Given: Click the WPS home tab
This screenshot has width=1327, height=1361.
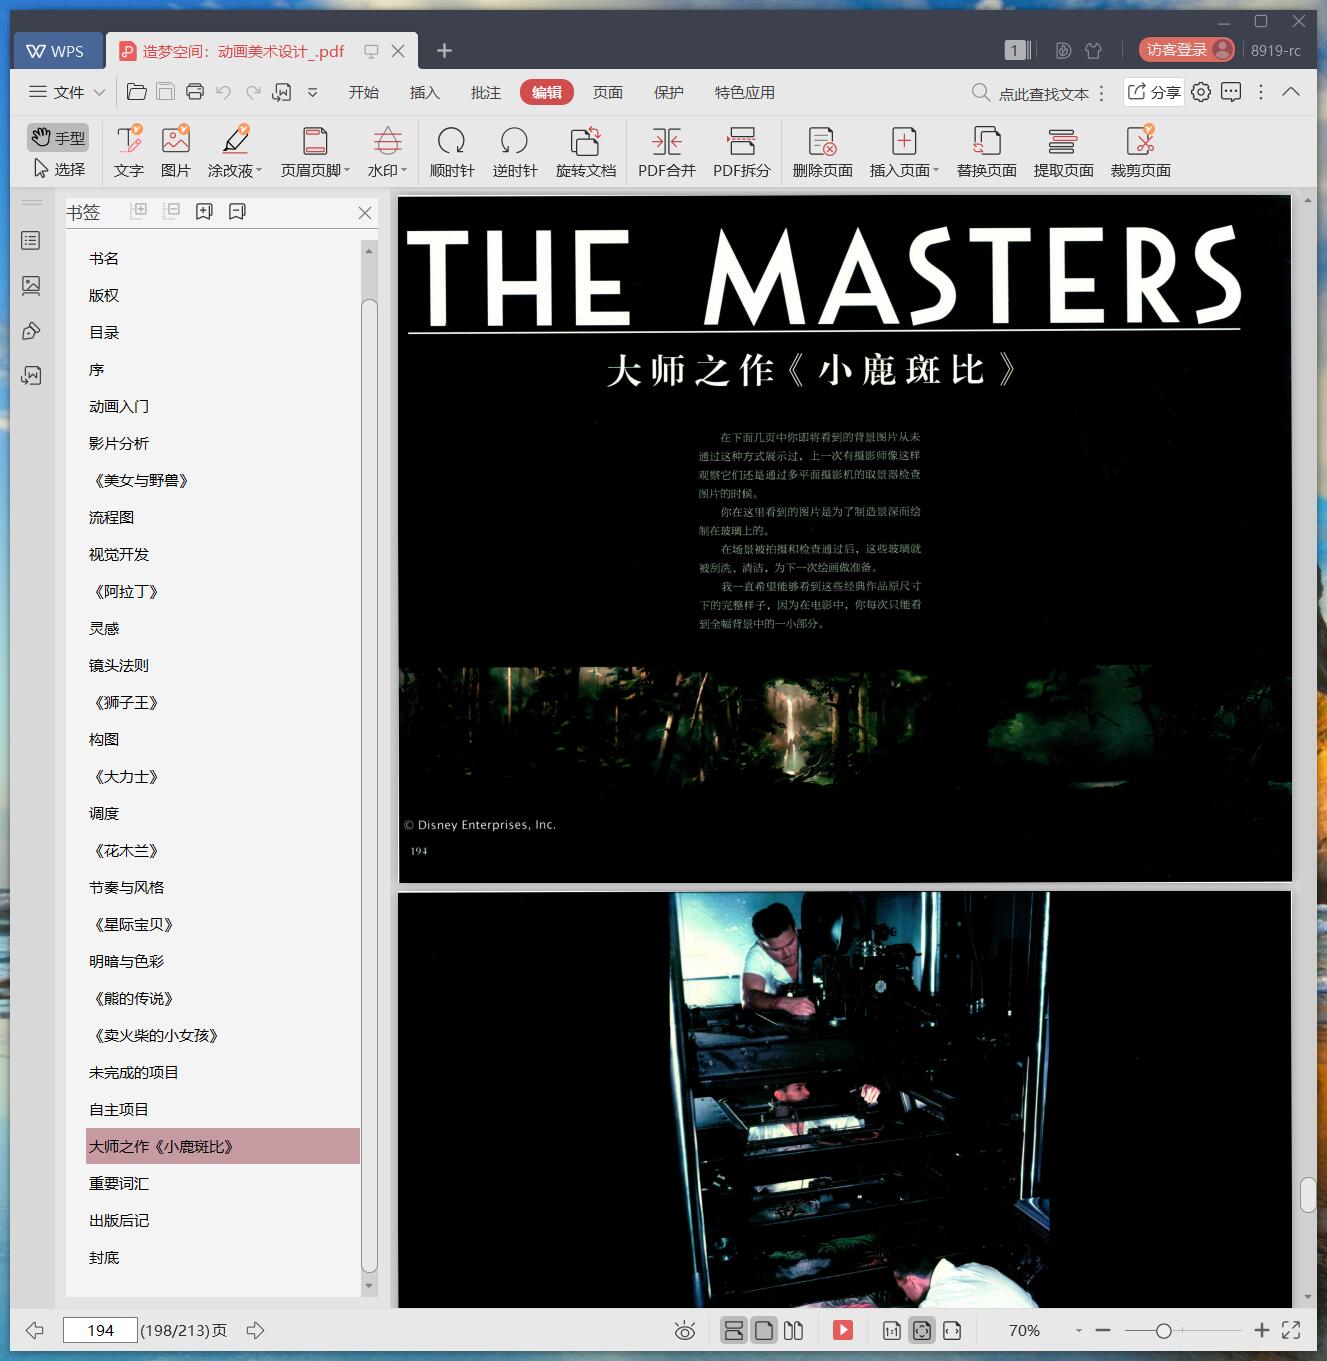Looking at the screenshot, I should (x=56, y=51).
